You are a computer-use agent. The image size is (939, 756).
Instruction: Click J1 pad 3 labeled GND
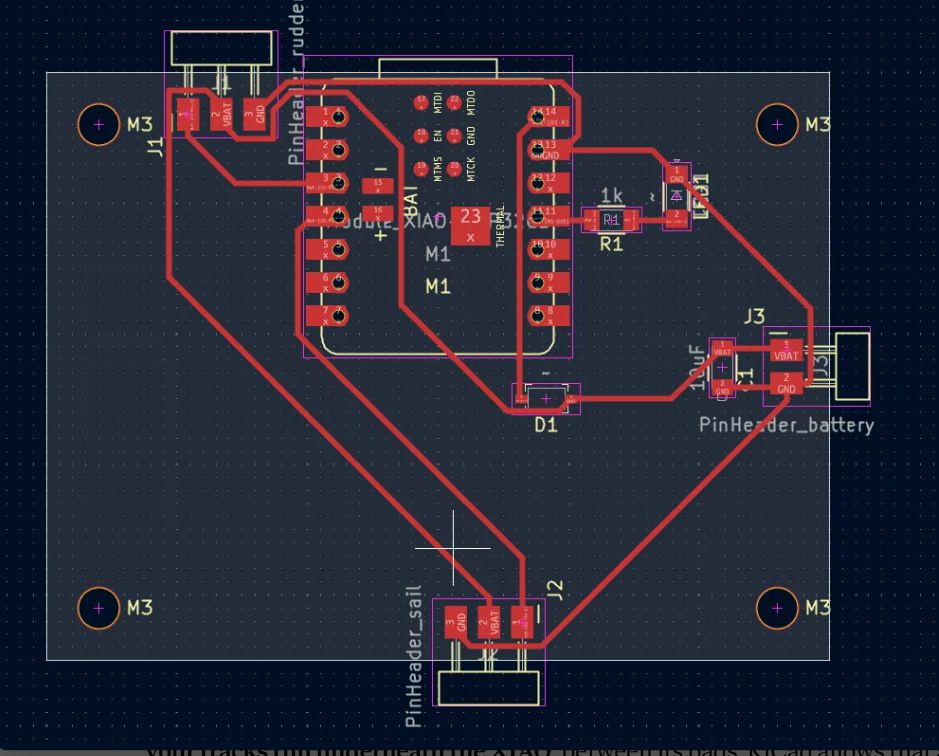(x=255, y=114)
